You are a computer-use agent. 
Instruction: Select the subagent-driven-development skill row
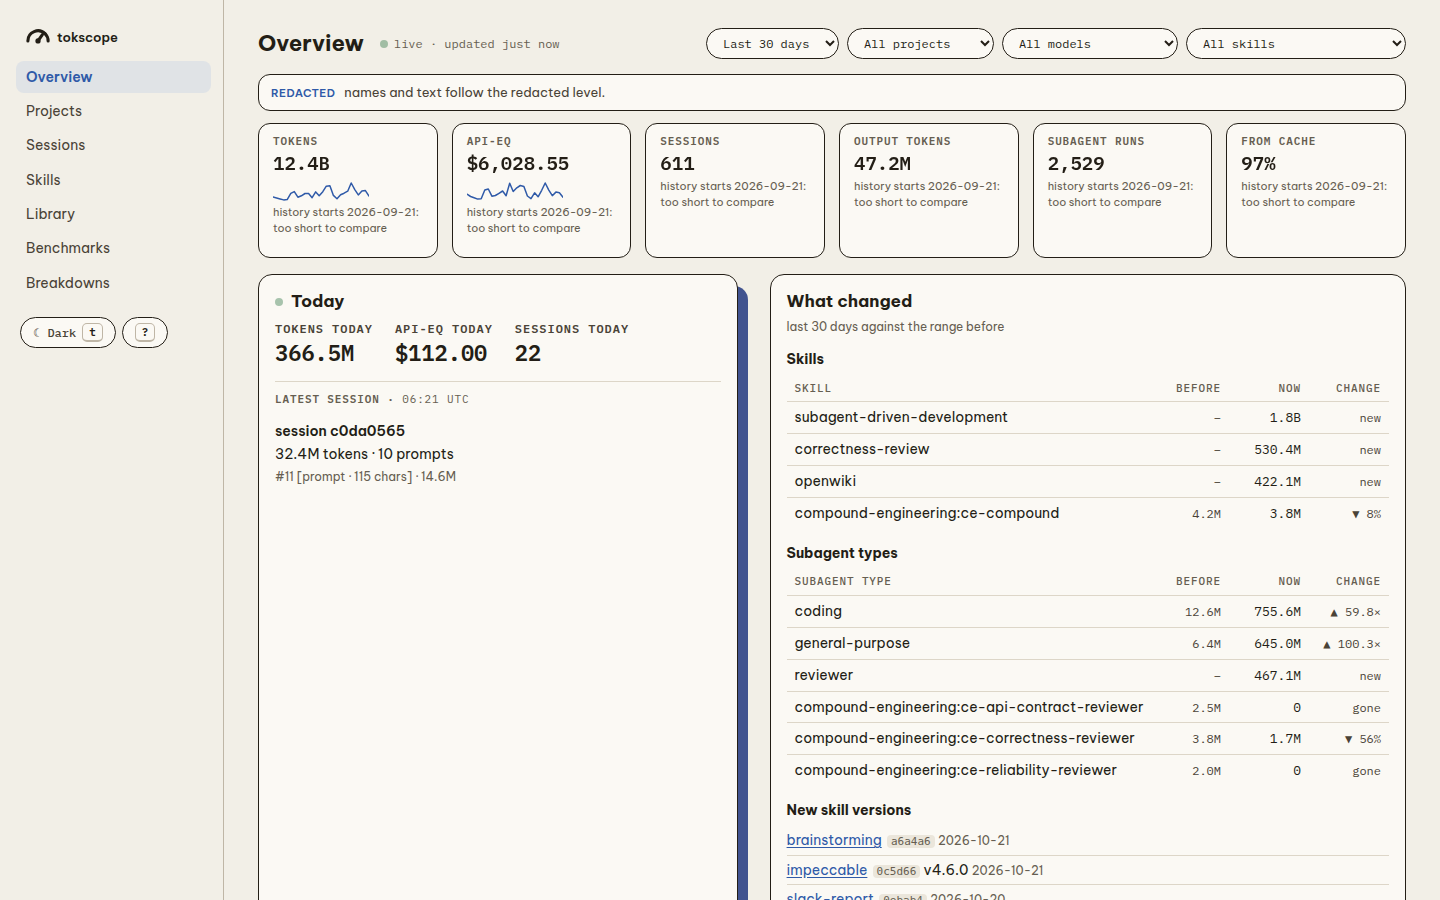click(x=1088, y=418)
